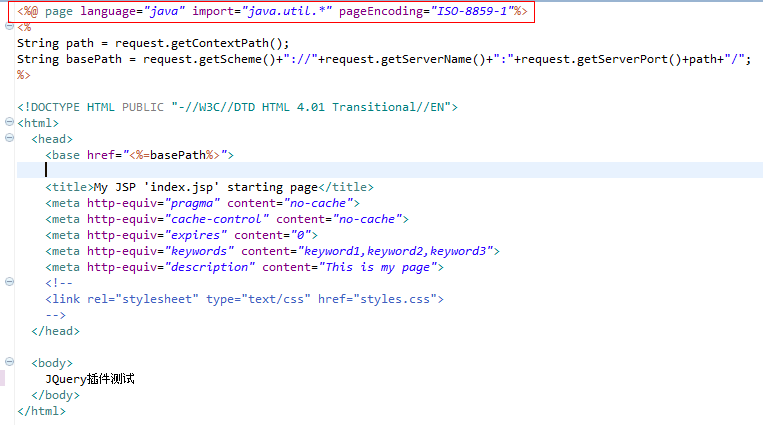Click "no-cache" on the cache-control meta line
This screenshot has height=425, width=763.
(x=366, y=220)
